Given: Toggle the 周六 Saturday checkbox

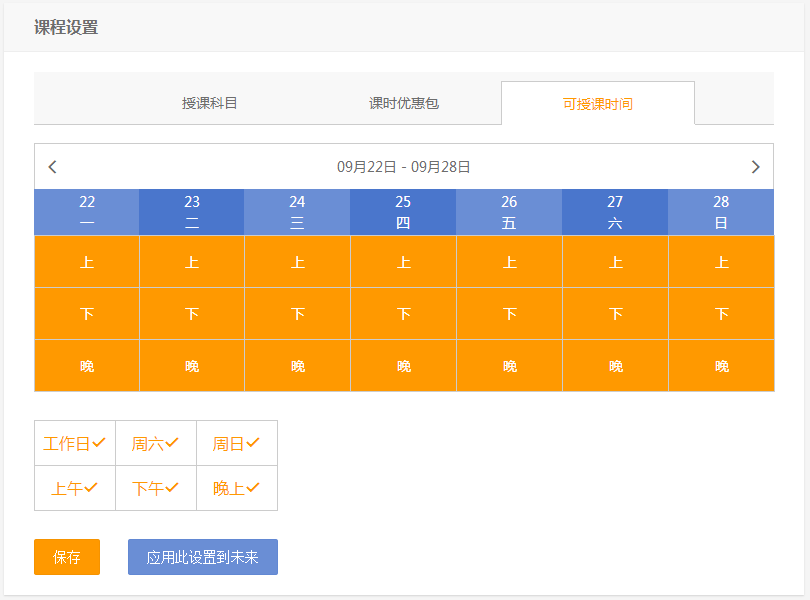Looking at the screenshot, I should click(x=156, y=443).
